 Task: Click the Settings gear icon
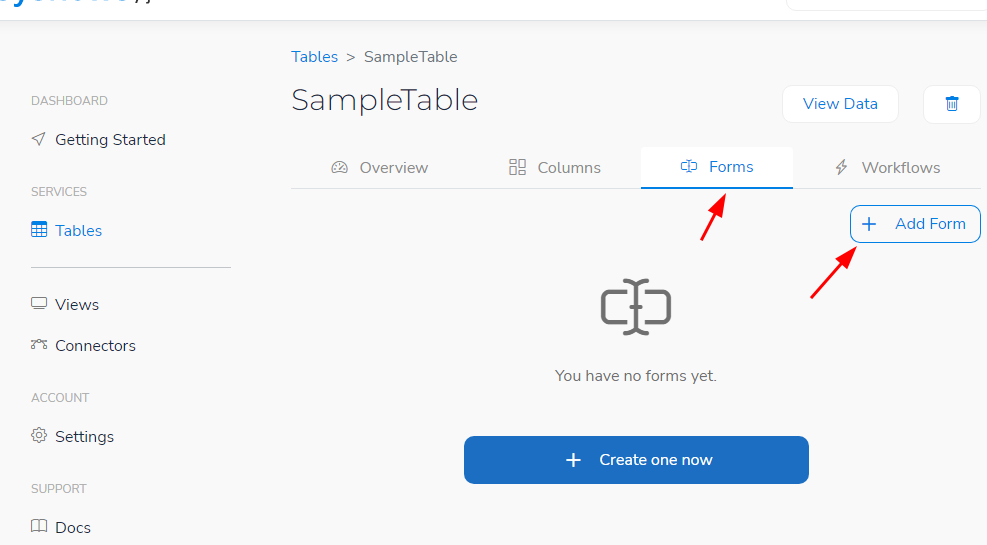tap(39, 435)
